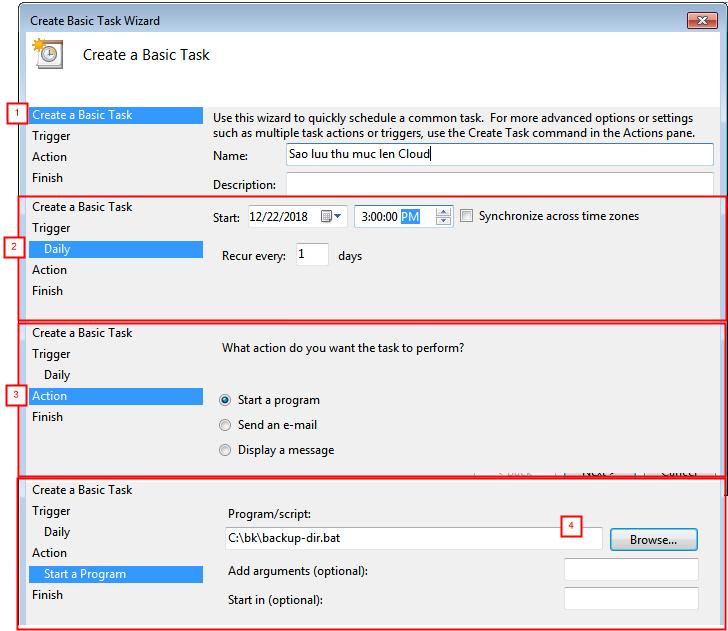Screen dimensions: 728x631
Task: Select the Start a program option
Action: (225, 400)
